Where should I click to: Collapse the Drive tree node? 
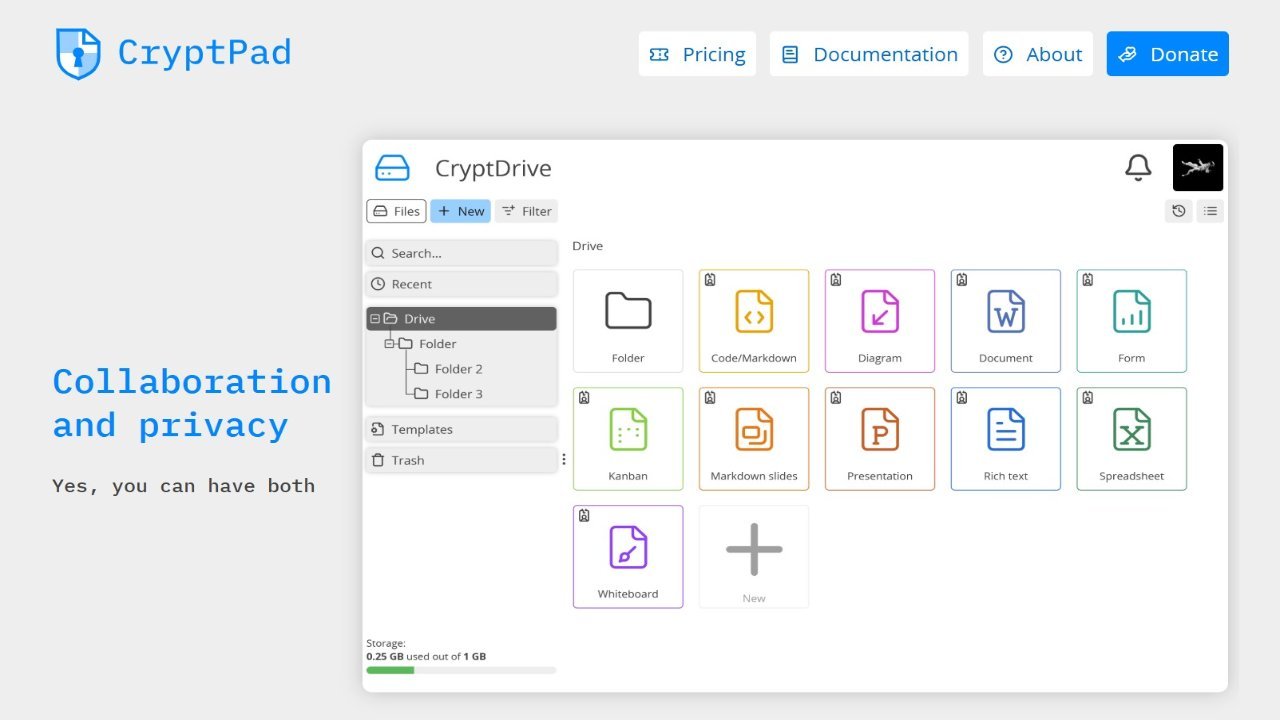point(375,319)
